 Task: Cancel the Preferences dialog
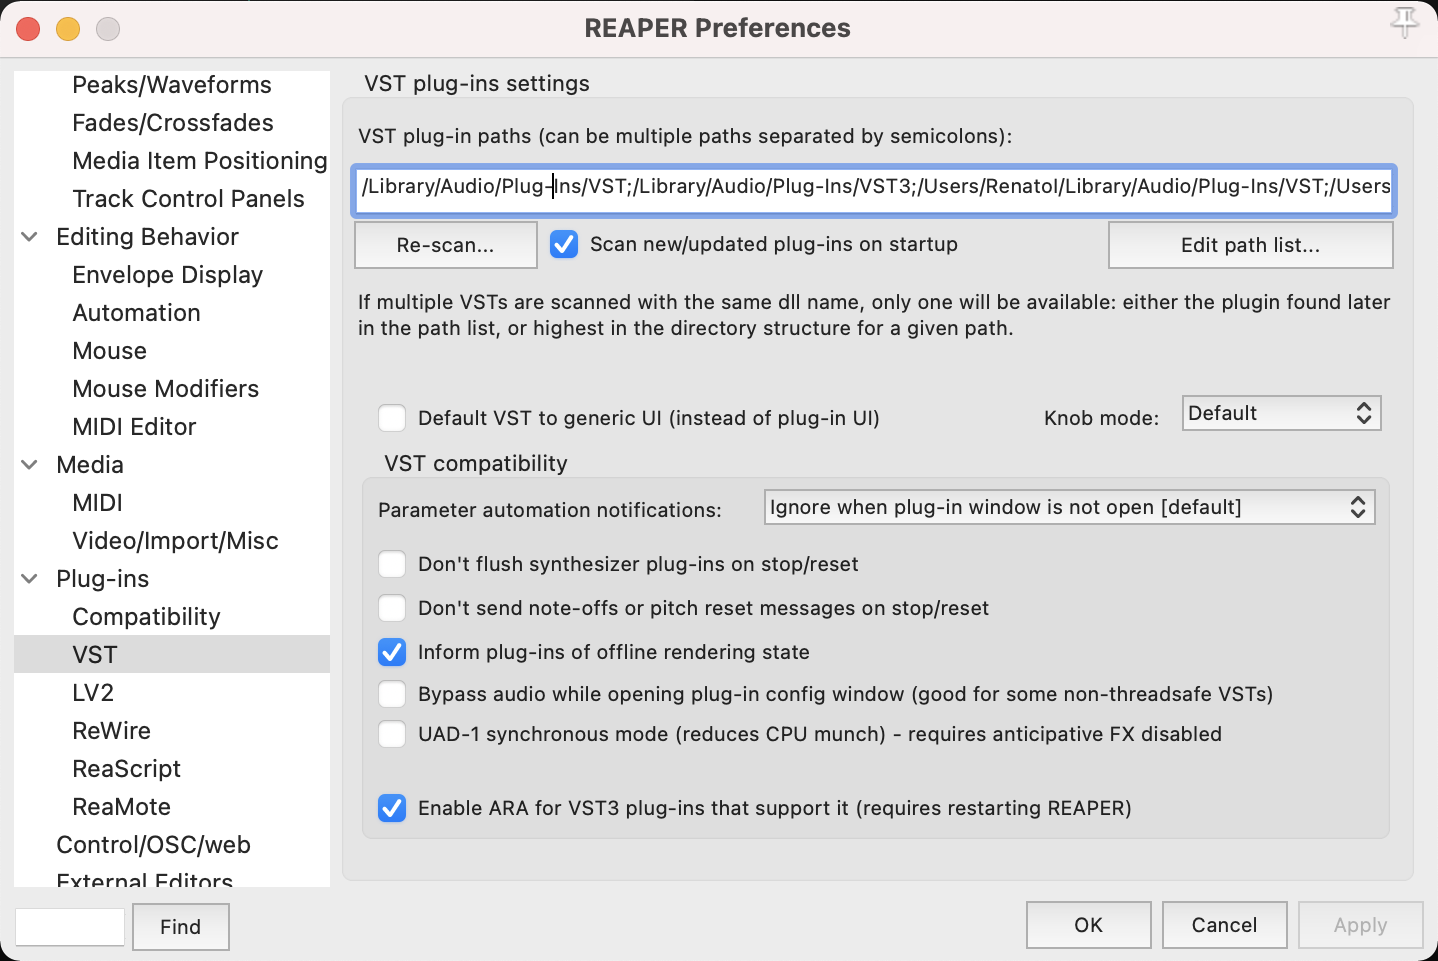(1225, 925)
